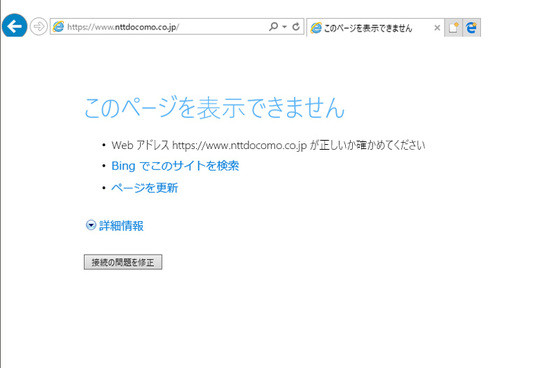
Task: Open the address bar dropdown arrow
Action: pyautogui.click(x=285, y=27)
